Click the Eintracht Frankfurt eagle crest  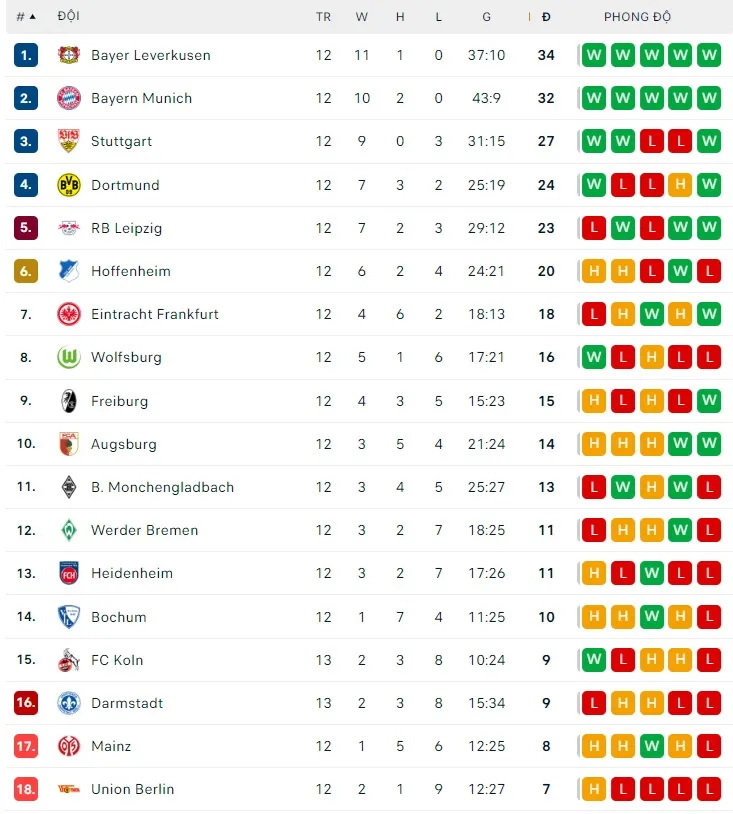(68, 314)
